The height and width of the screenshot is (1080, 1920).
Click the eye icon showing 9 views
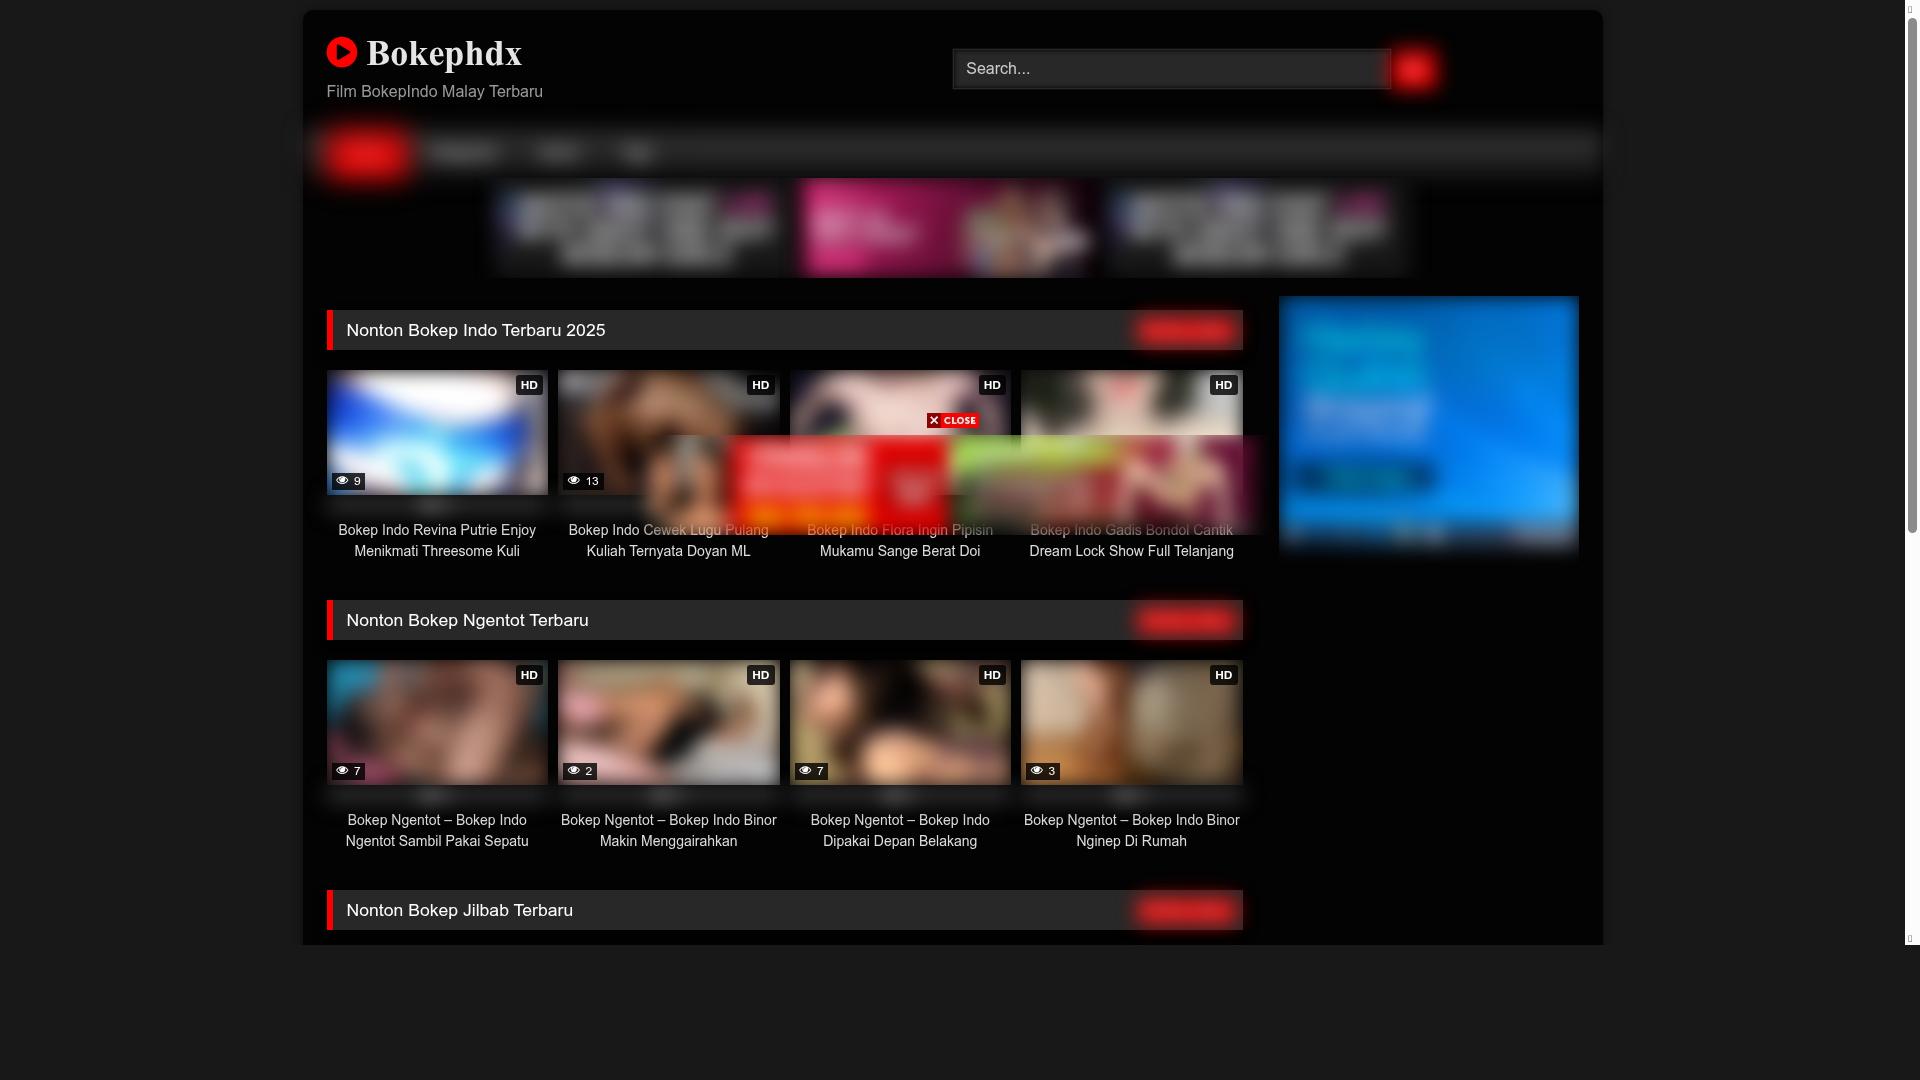click(341, 481)
